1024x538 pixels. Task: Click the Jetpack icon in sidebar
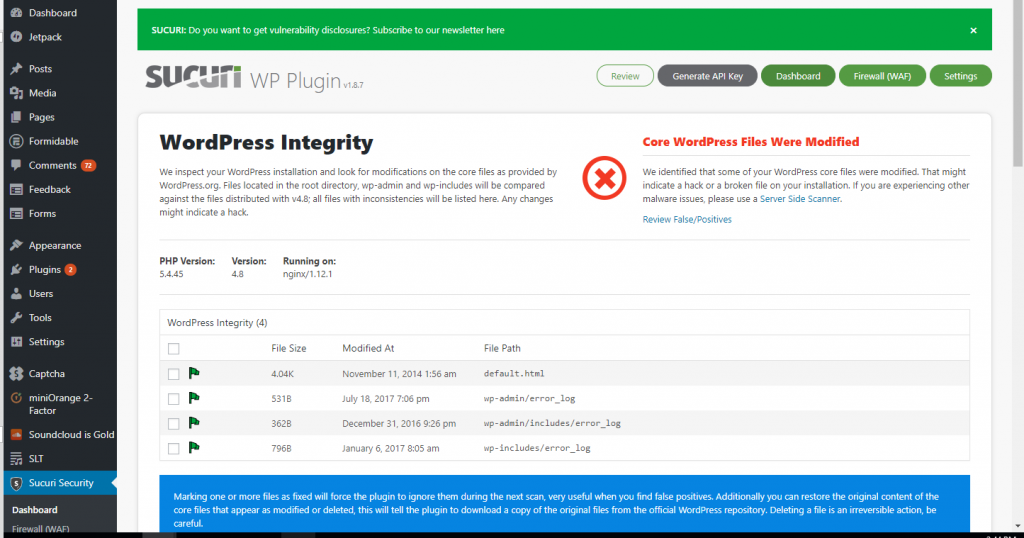click(16, 37)
